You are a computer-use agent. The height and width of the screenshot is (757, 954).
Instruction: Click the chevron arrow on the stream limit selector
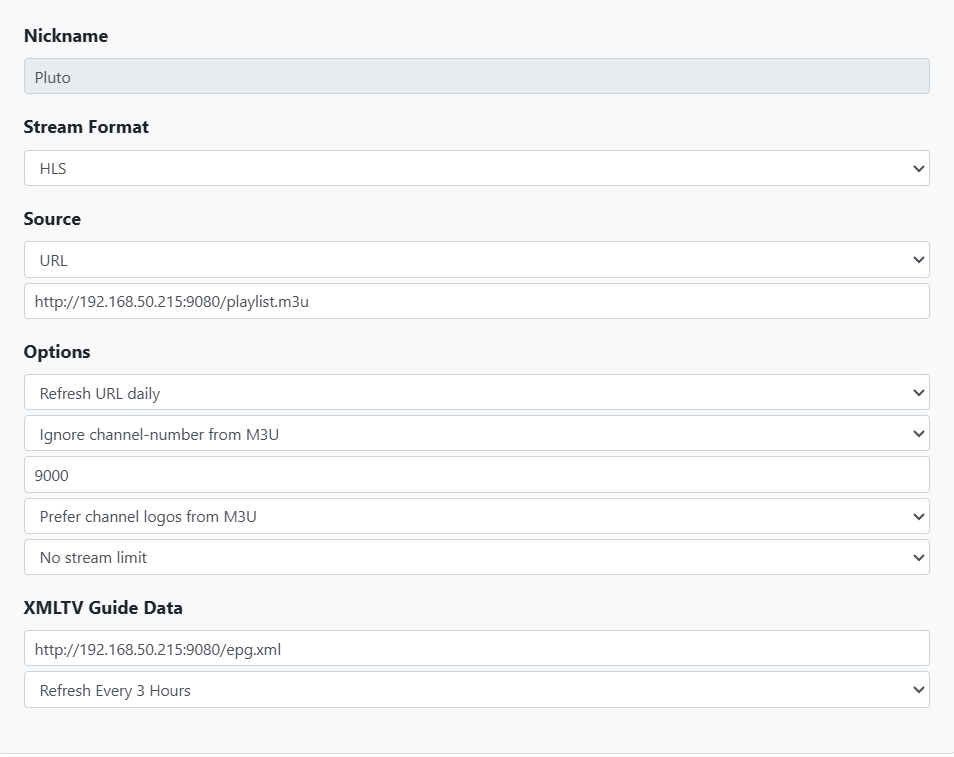pos(918,557)
